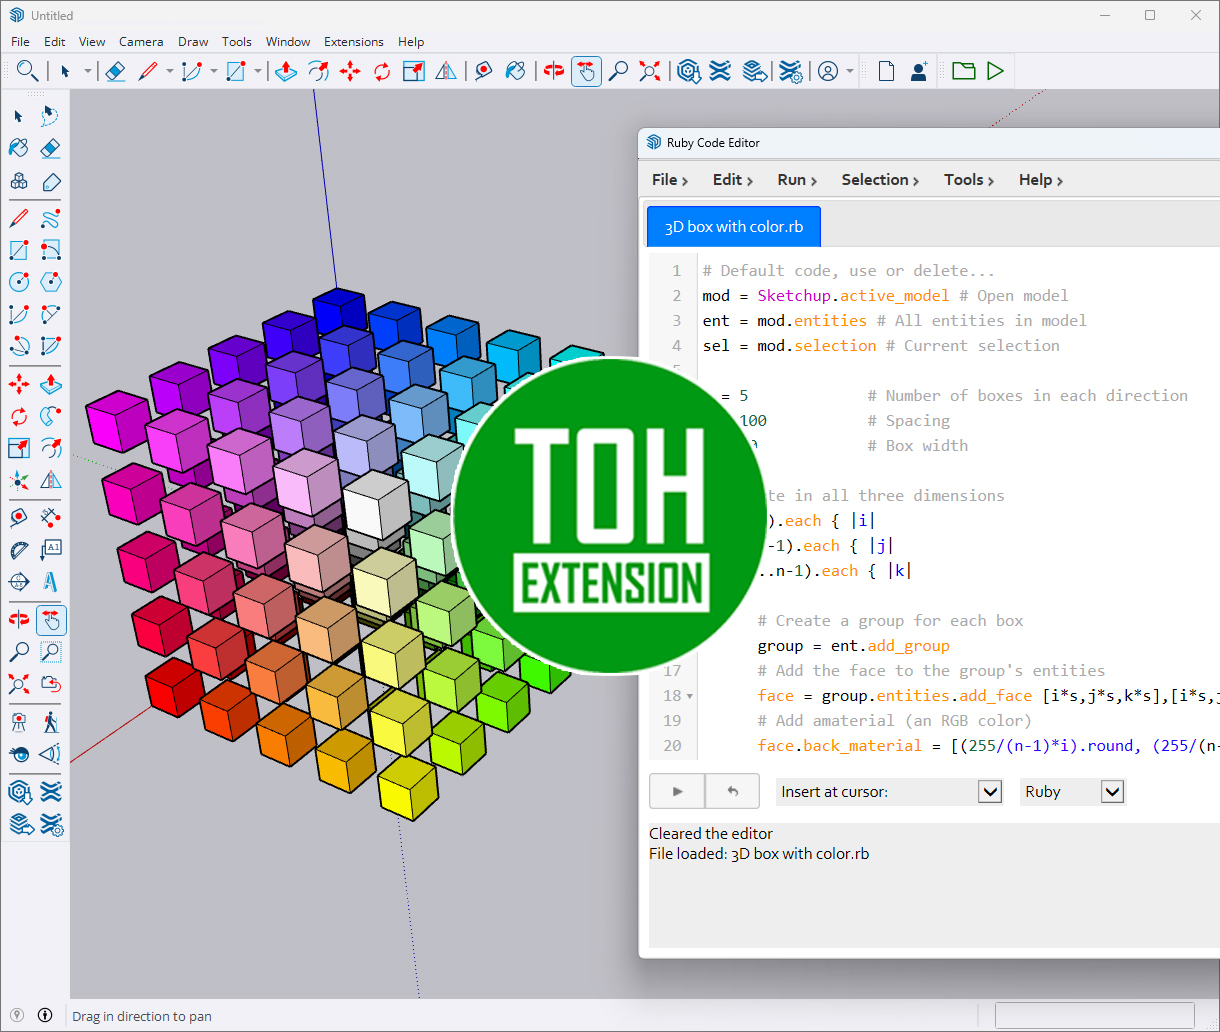The width and height of the screenshot is (1220, 1032).
Task: Select the Follow Me tool
Action: coord(51,415)
